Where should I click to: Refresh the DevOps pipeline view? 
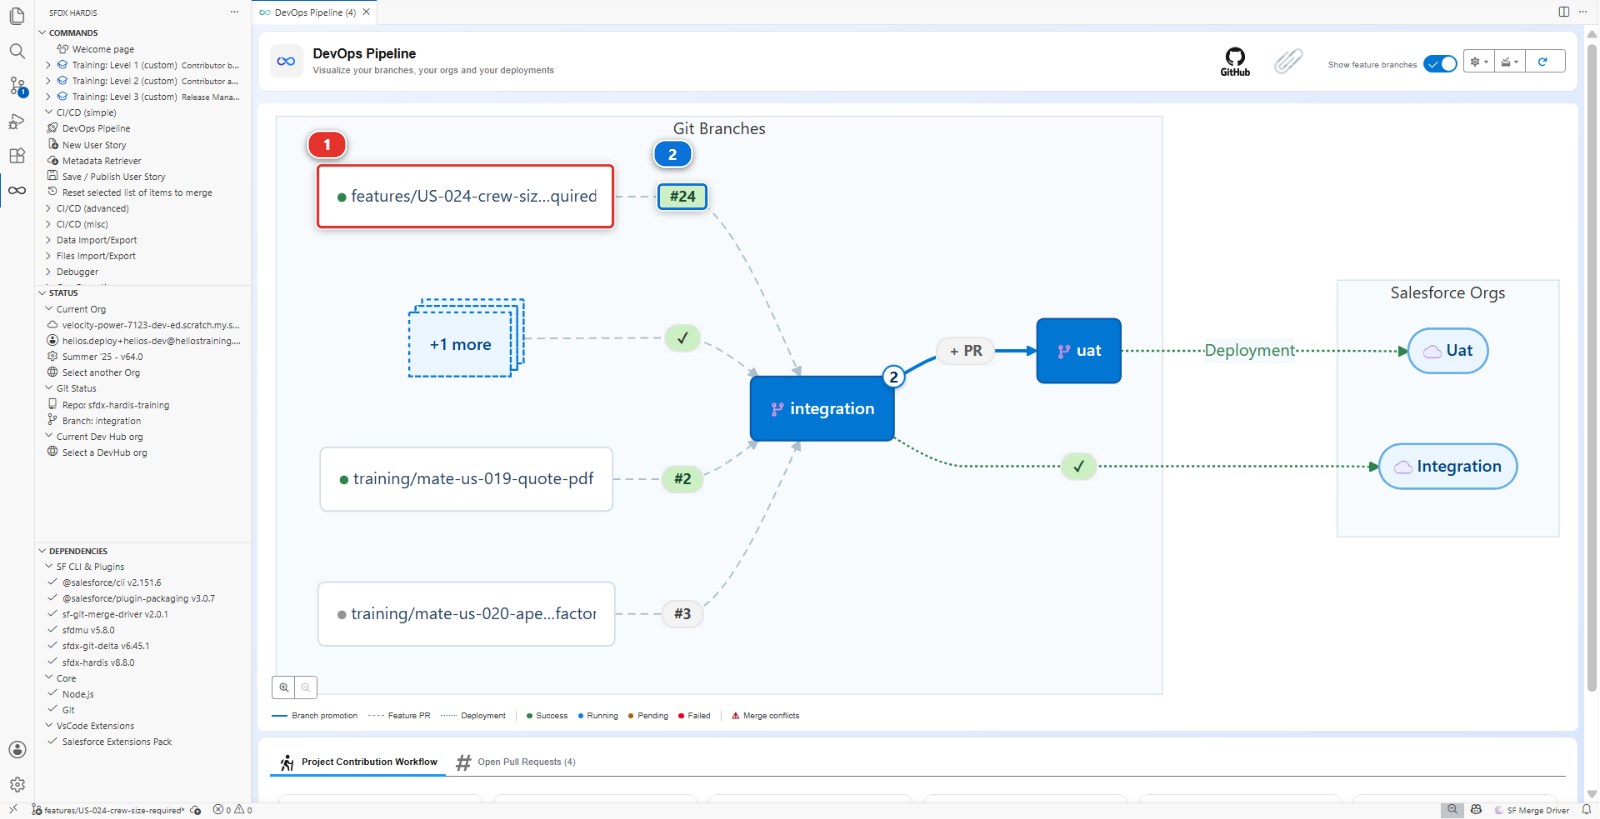pyautogui.click(x=1543, y=62)
